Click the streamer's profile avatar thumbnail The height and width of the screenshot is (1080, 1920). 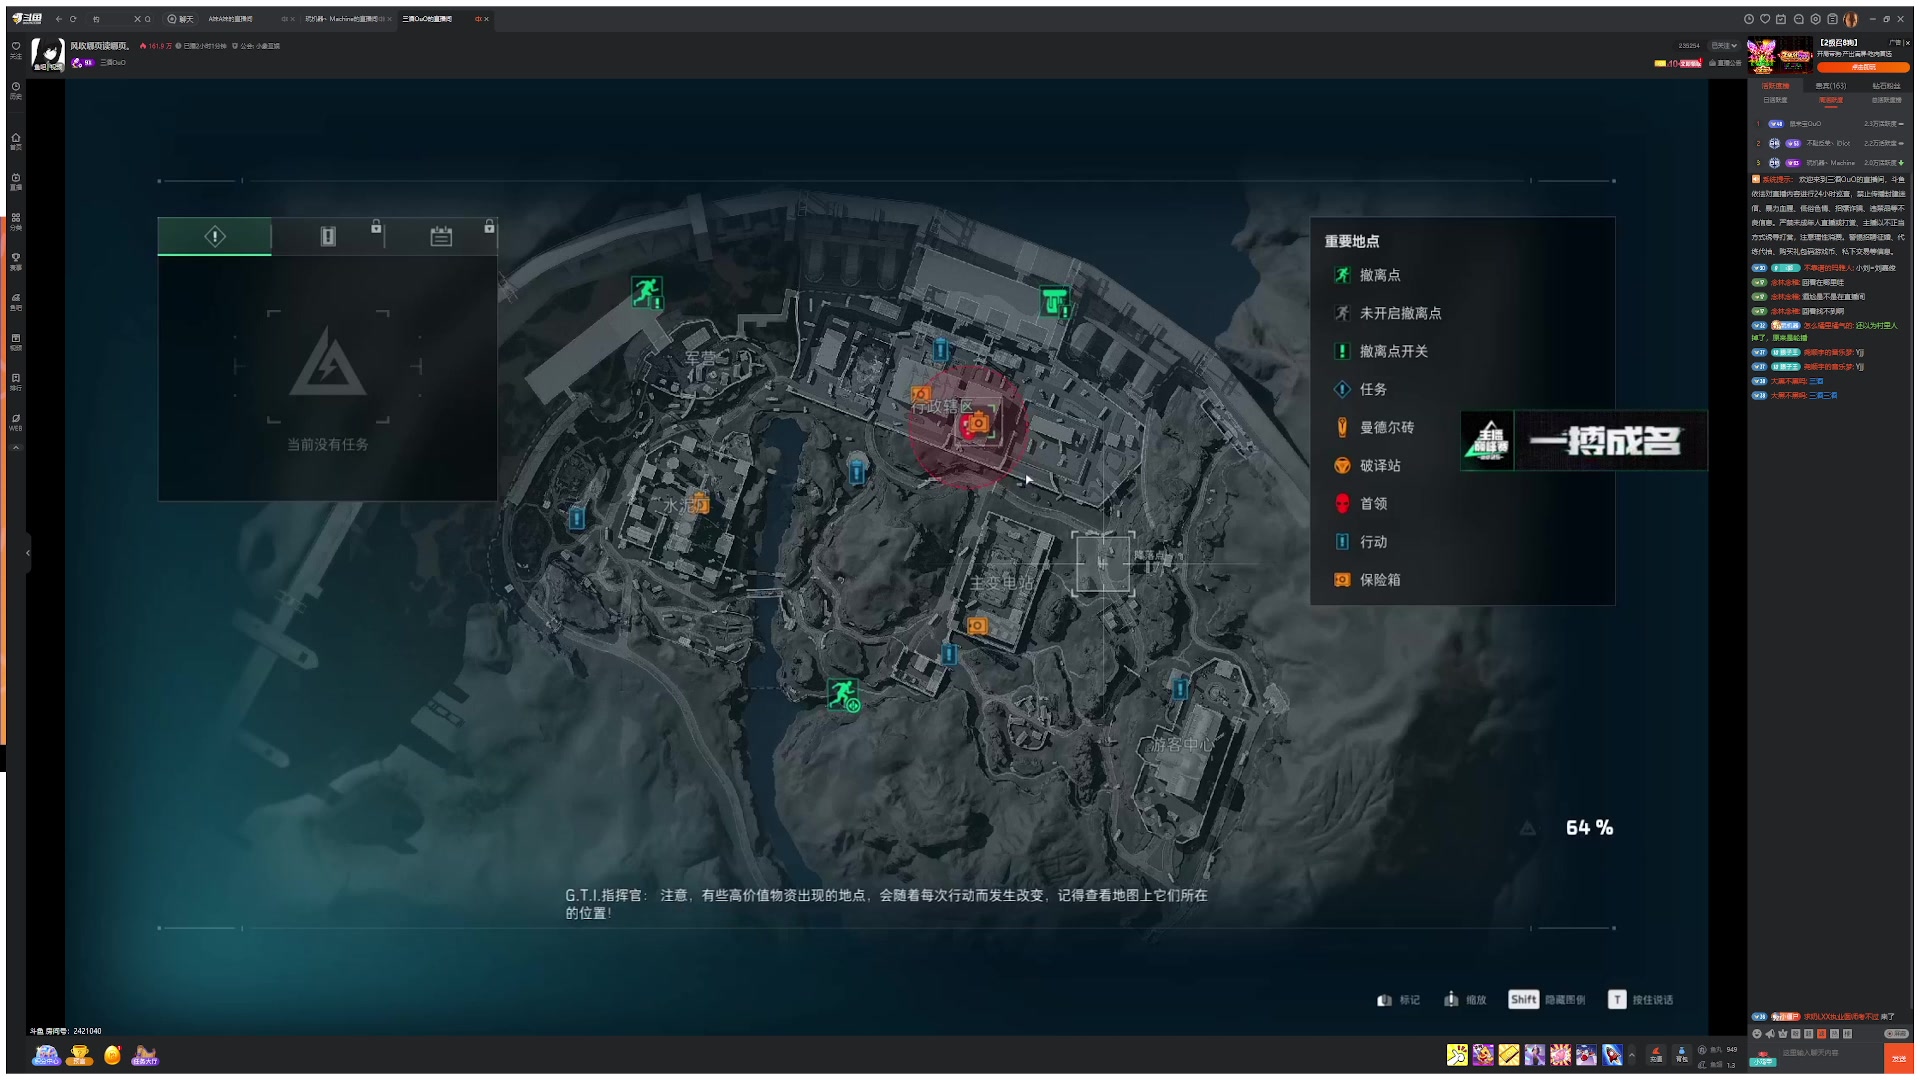(48, 54)
